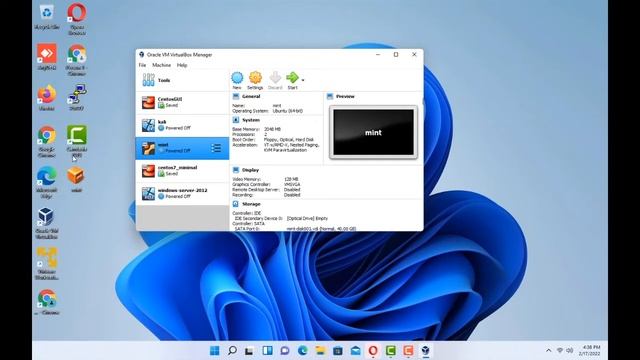Open Widgets on the taskbar

[267, 350]
